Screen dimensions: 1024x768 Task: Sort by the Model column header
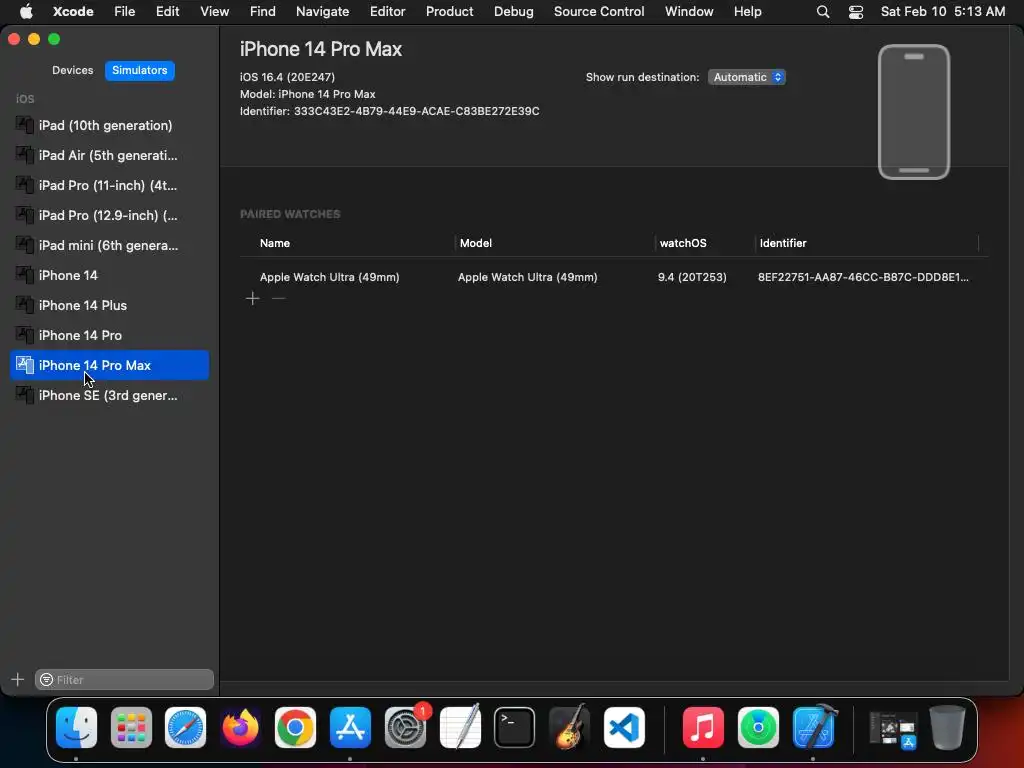coord(475,243)
